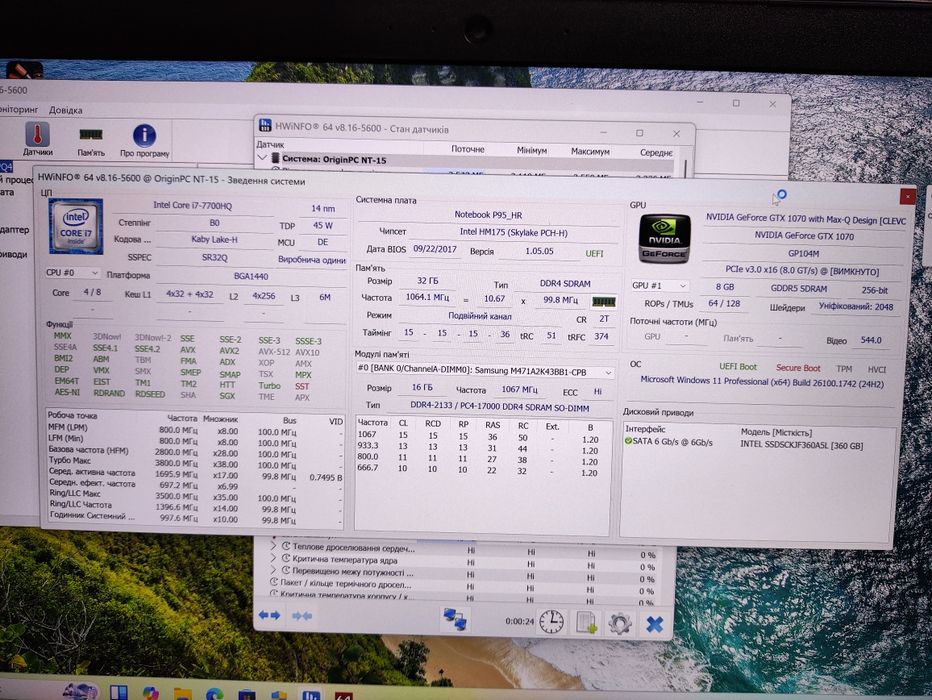
Task: Click the Intel Core i7 logo
Action: pyautogui.click(x=75, y=226)
